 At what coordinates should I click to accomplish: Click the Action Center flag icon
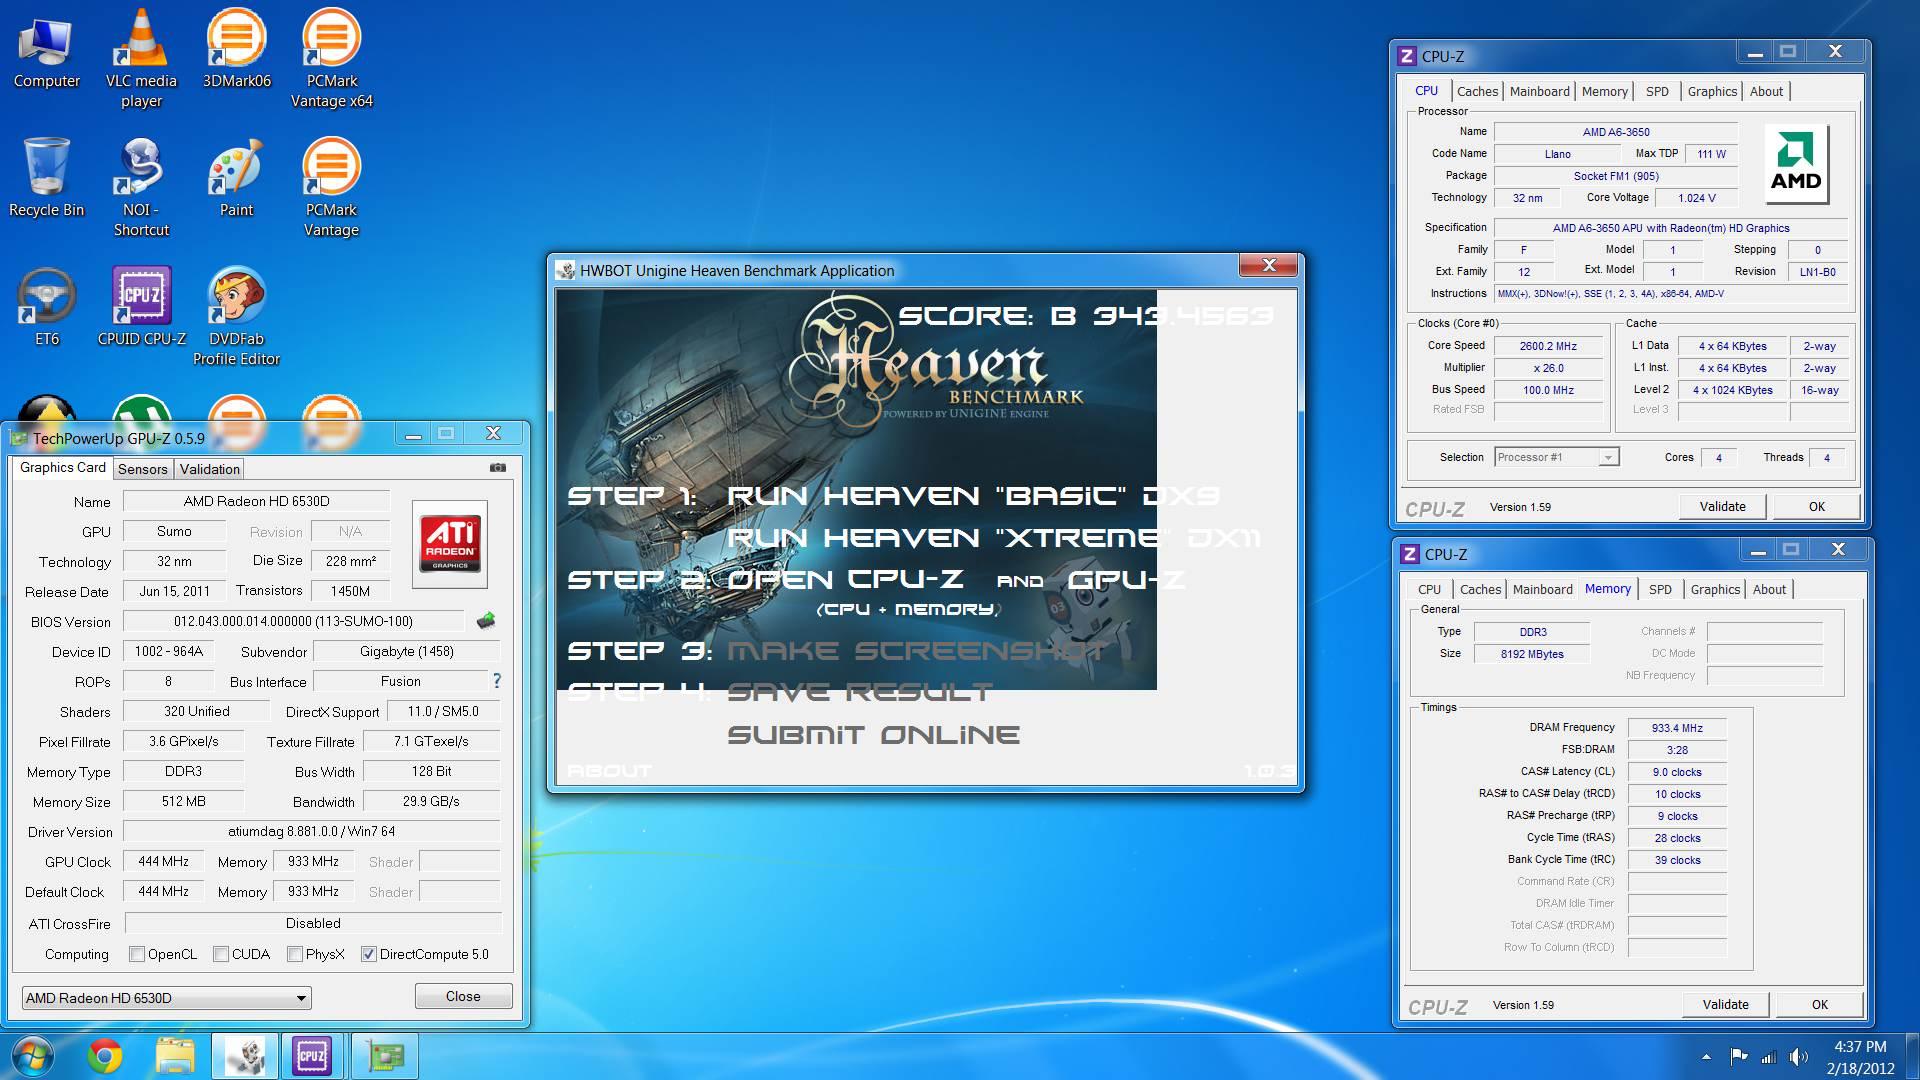tap(1739, 1057)
